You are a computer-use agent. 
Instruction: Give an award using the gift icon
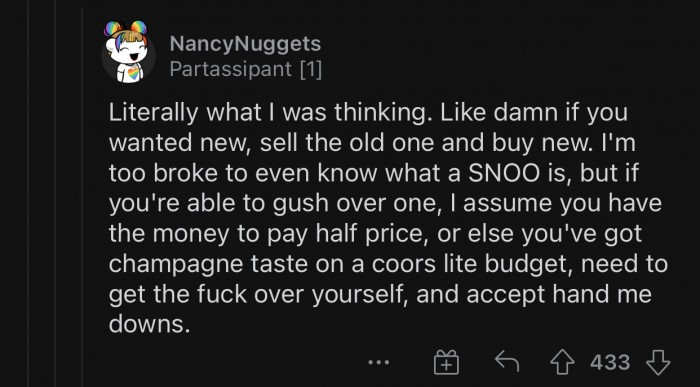(446, 362)
